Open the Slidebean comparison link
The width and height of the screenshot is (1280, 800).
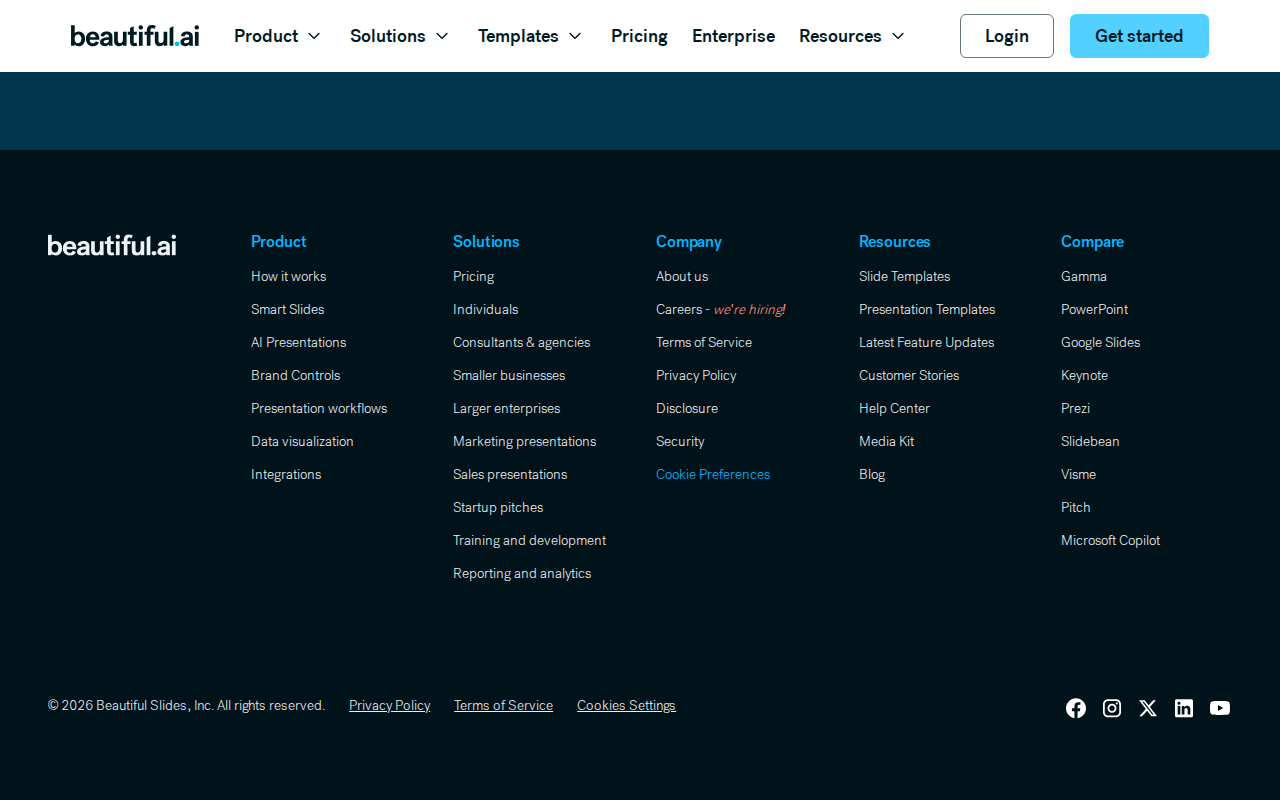pos(1090,441)
